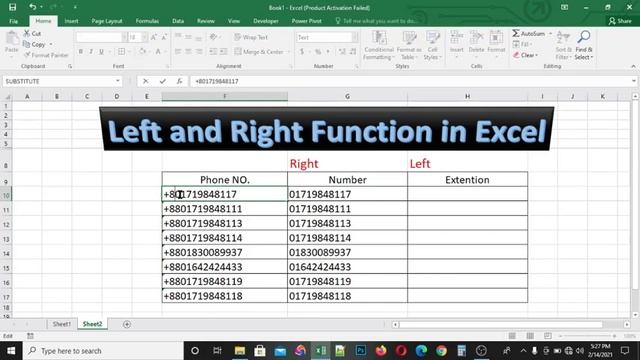Click the Extention header cell
This screenshot has width=640, height=360.
tap(467, 180)
